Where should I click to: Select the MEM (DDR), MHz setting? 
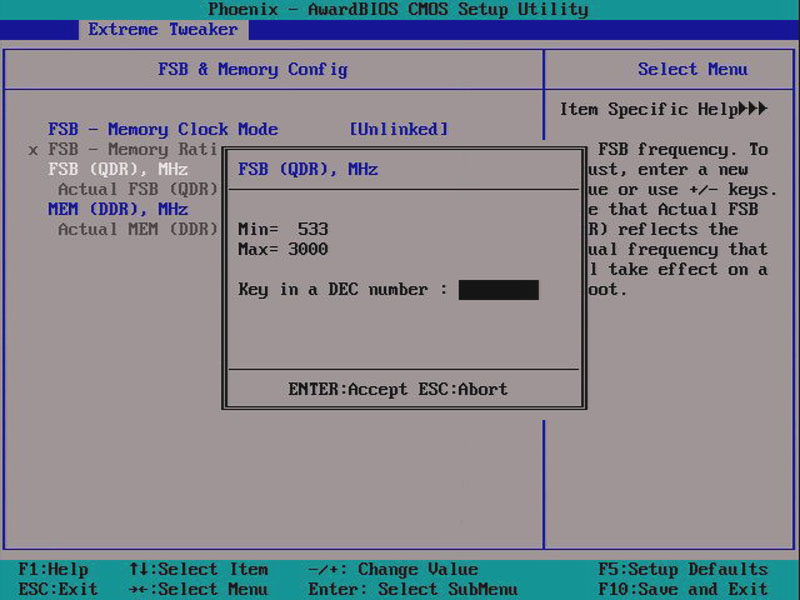(118, 209)
